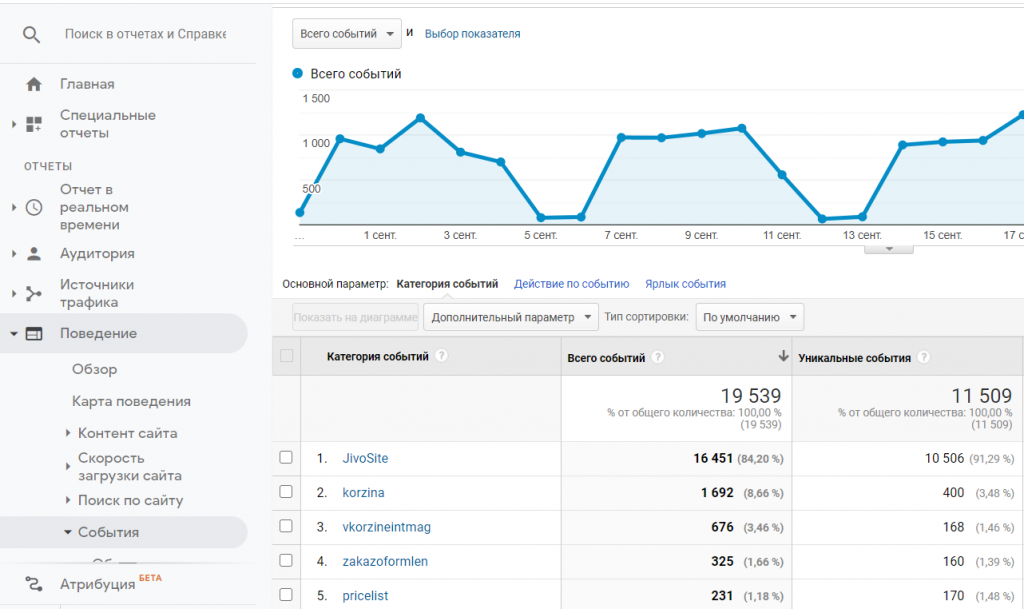Check the JivoSite row checkbox
The width and height of the screenshot is (1024, 609).
point(286,458)
